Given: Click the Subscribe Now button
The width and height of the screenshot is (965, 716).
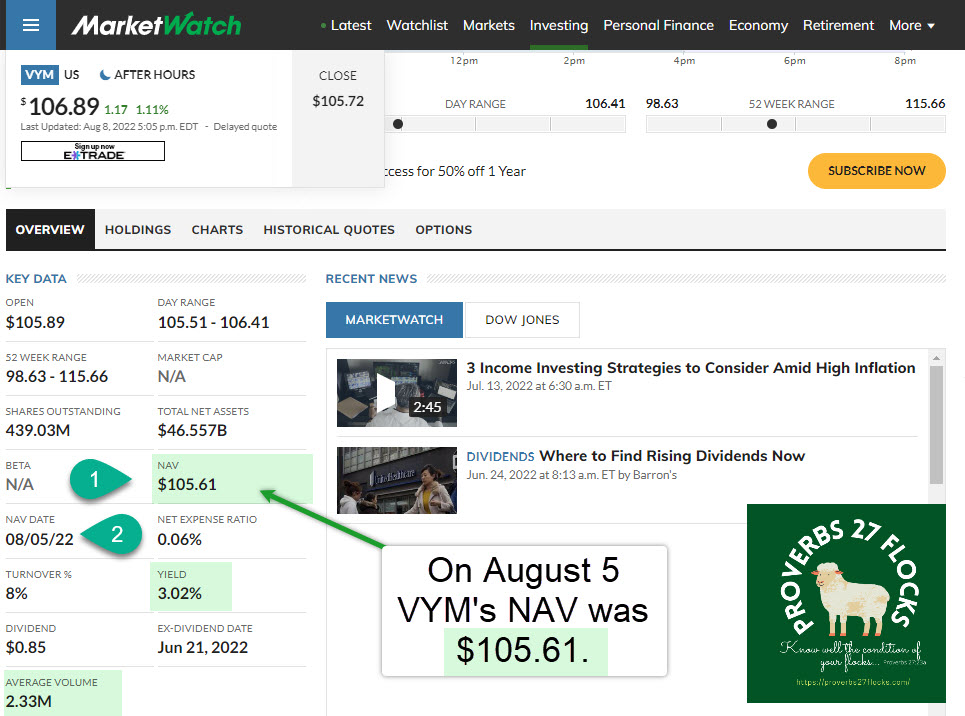Looking at the screenshot, I should click(876, 171).
